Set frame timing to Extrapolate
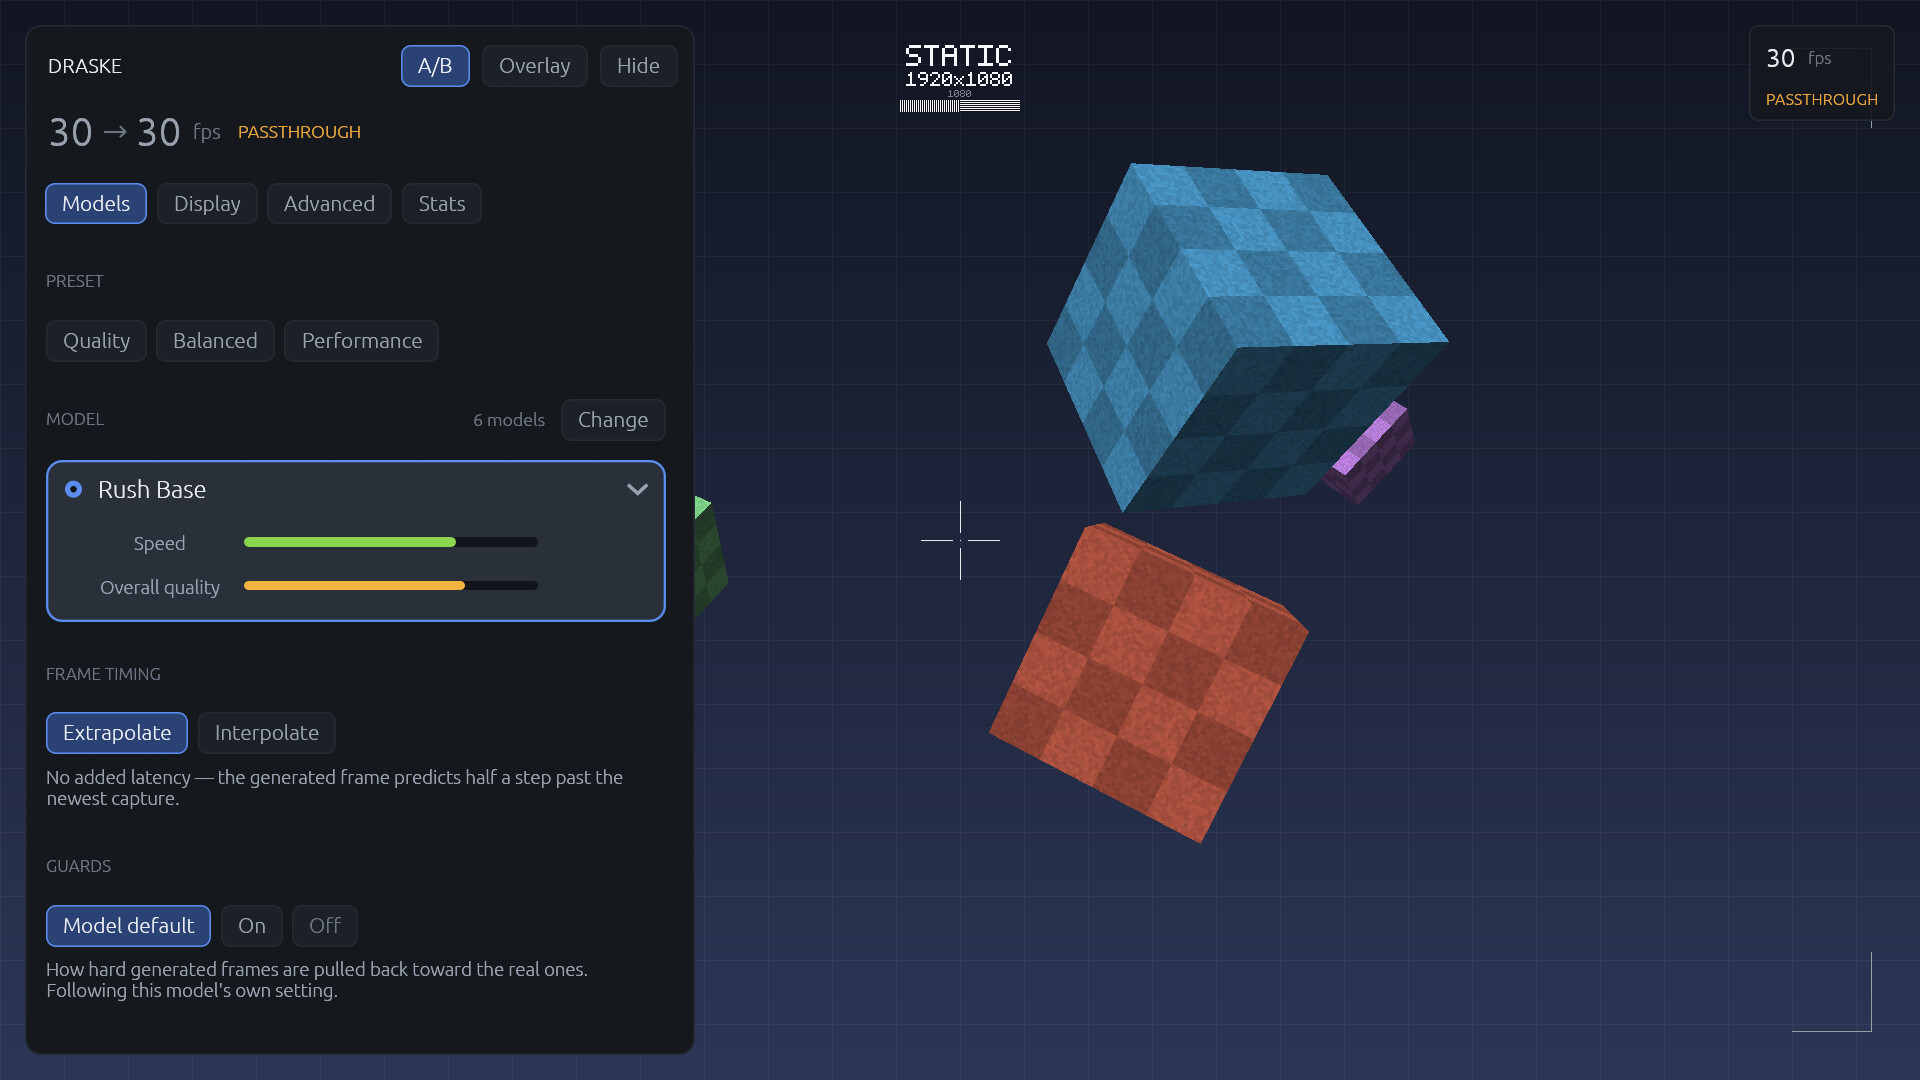Screen dimensions: 1920x1080 coord(117,733)
